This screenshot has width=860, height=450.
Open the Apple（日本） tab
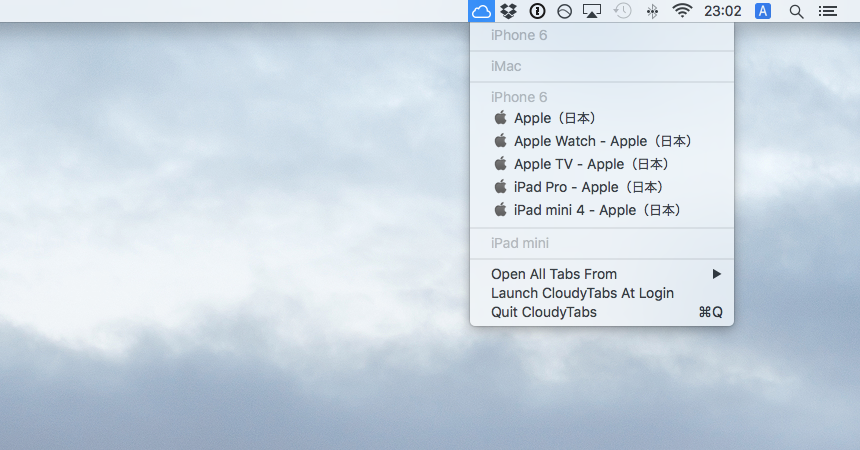(602, 118)
